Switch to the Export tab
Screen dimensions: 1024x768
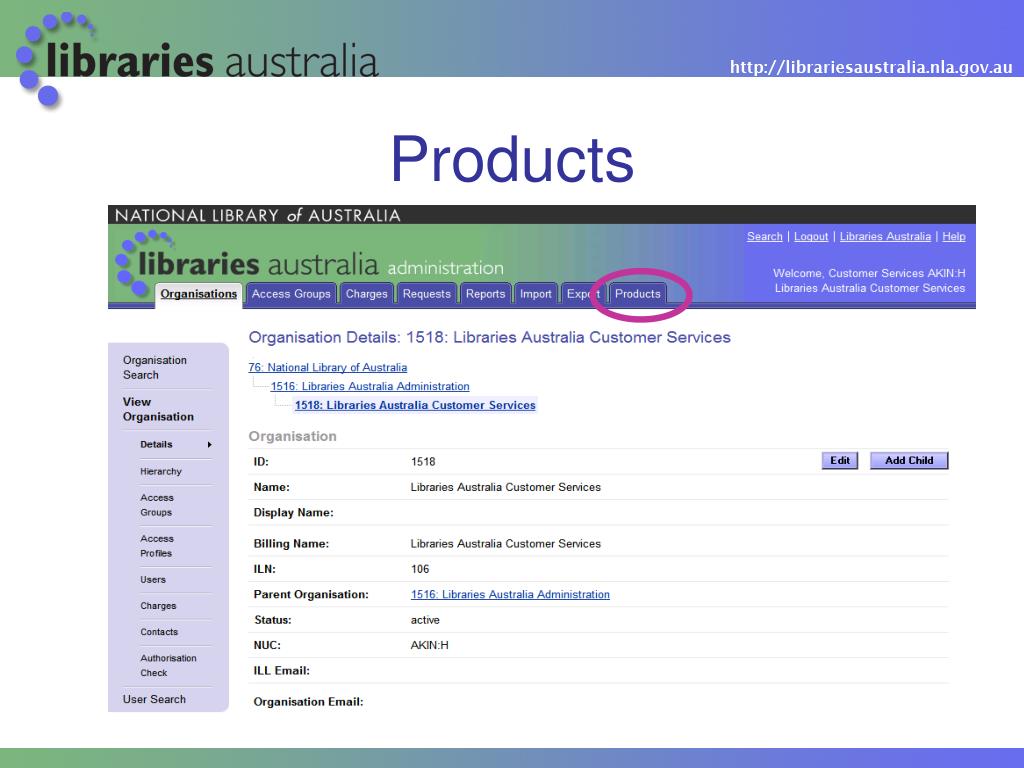(x=583, y=294)
